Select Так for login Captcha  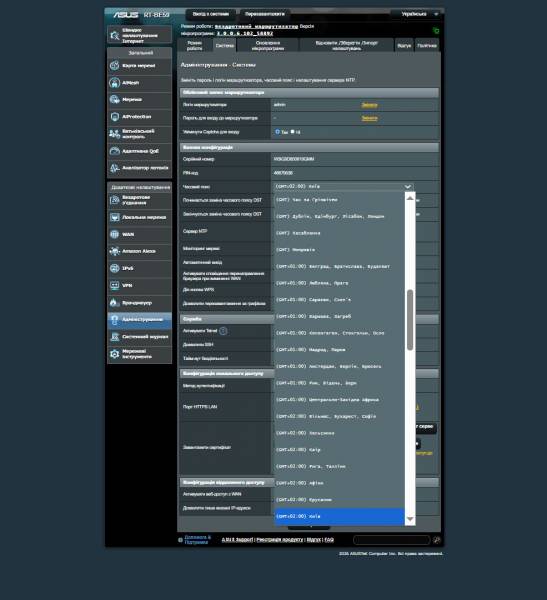[x=278, y=132]
